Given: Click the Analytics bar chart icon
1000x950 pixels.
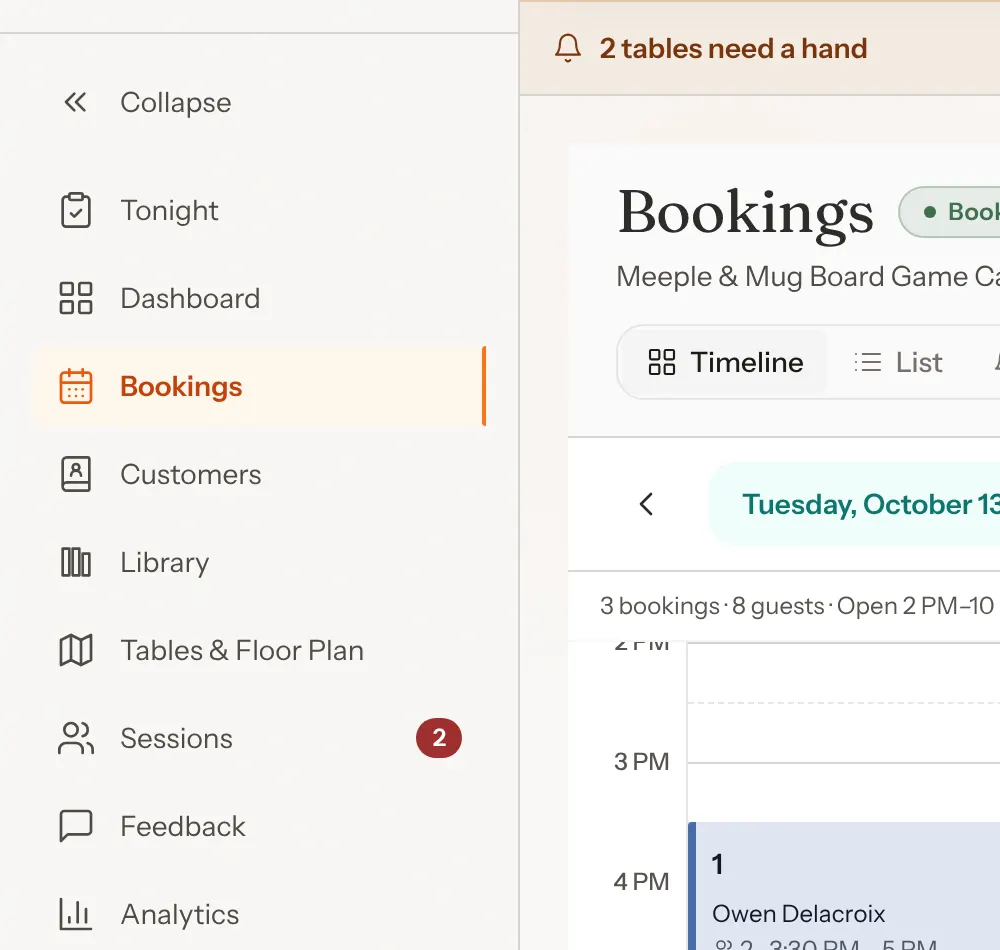Looking at the screenshot, I should 76,914.
